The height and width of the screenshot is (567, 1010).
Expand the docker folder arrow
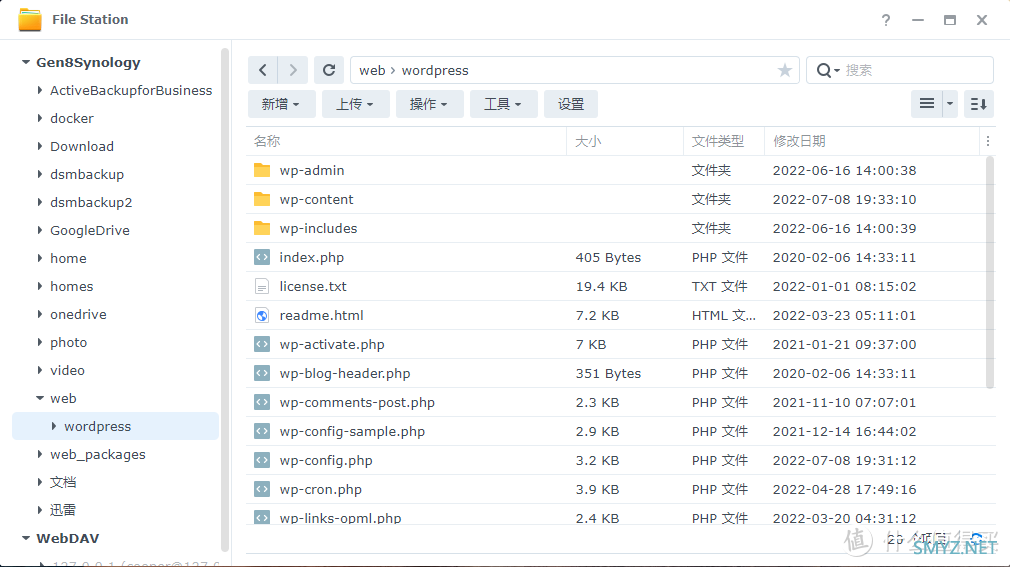(40, 118)
